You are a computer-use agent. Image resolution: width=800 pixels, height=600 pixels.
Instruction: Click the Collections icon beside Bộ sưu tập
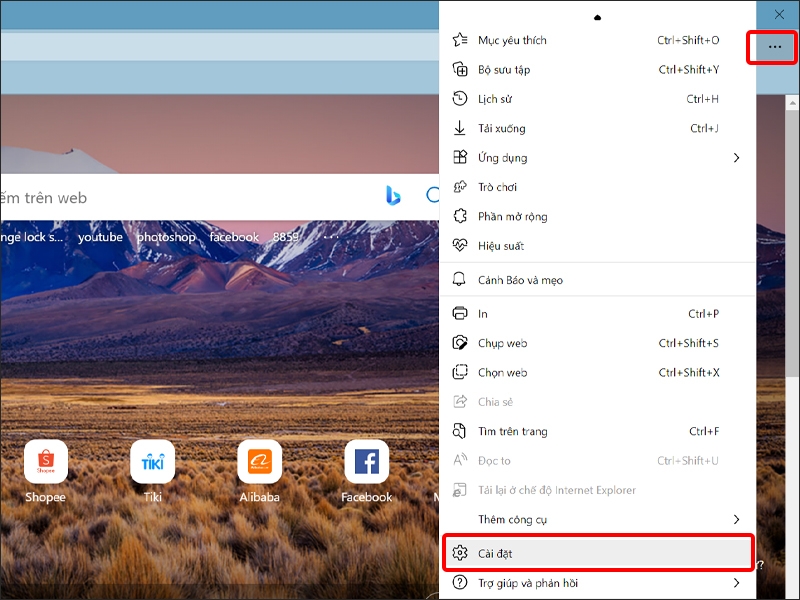pos(460,69)
